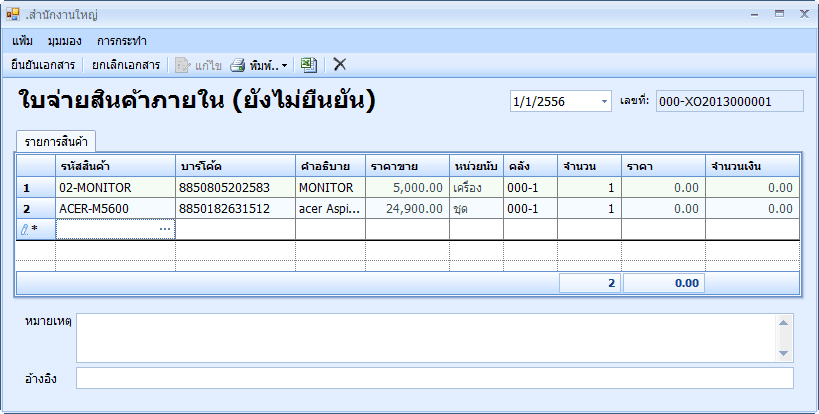Open the date picker dropdown for 1/1/2556

click(x=604, y=102)
